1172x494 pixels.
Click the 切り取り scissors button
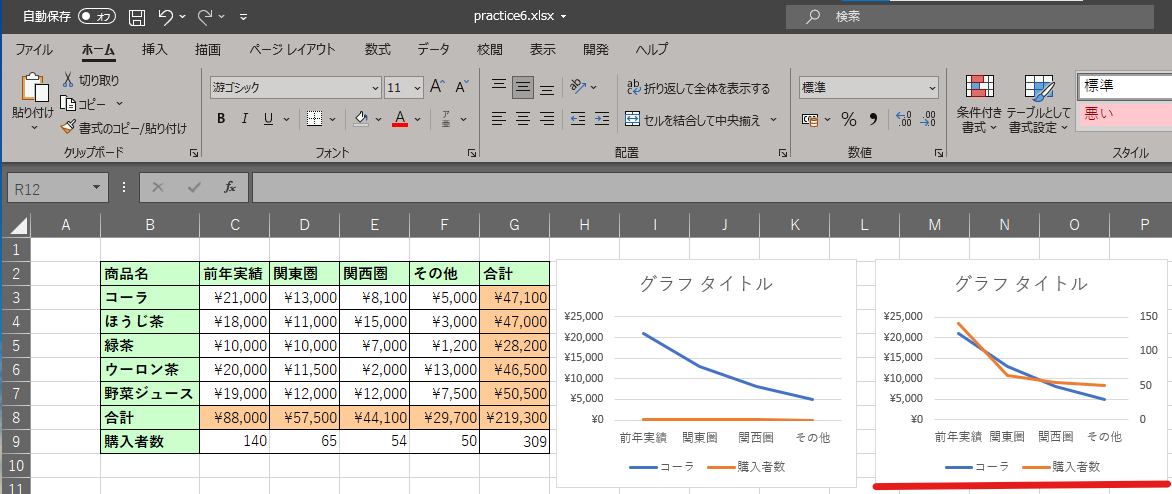(90, 80)
